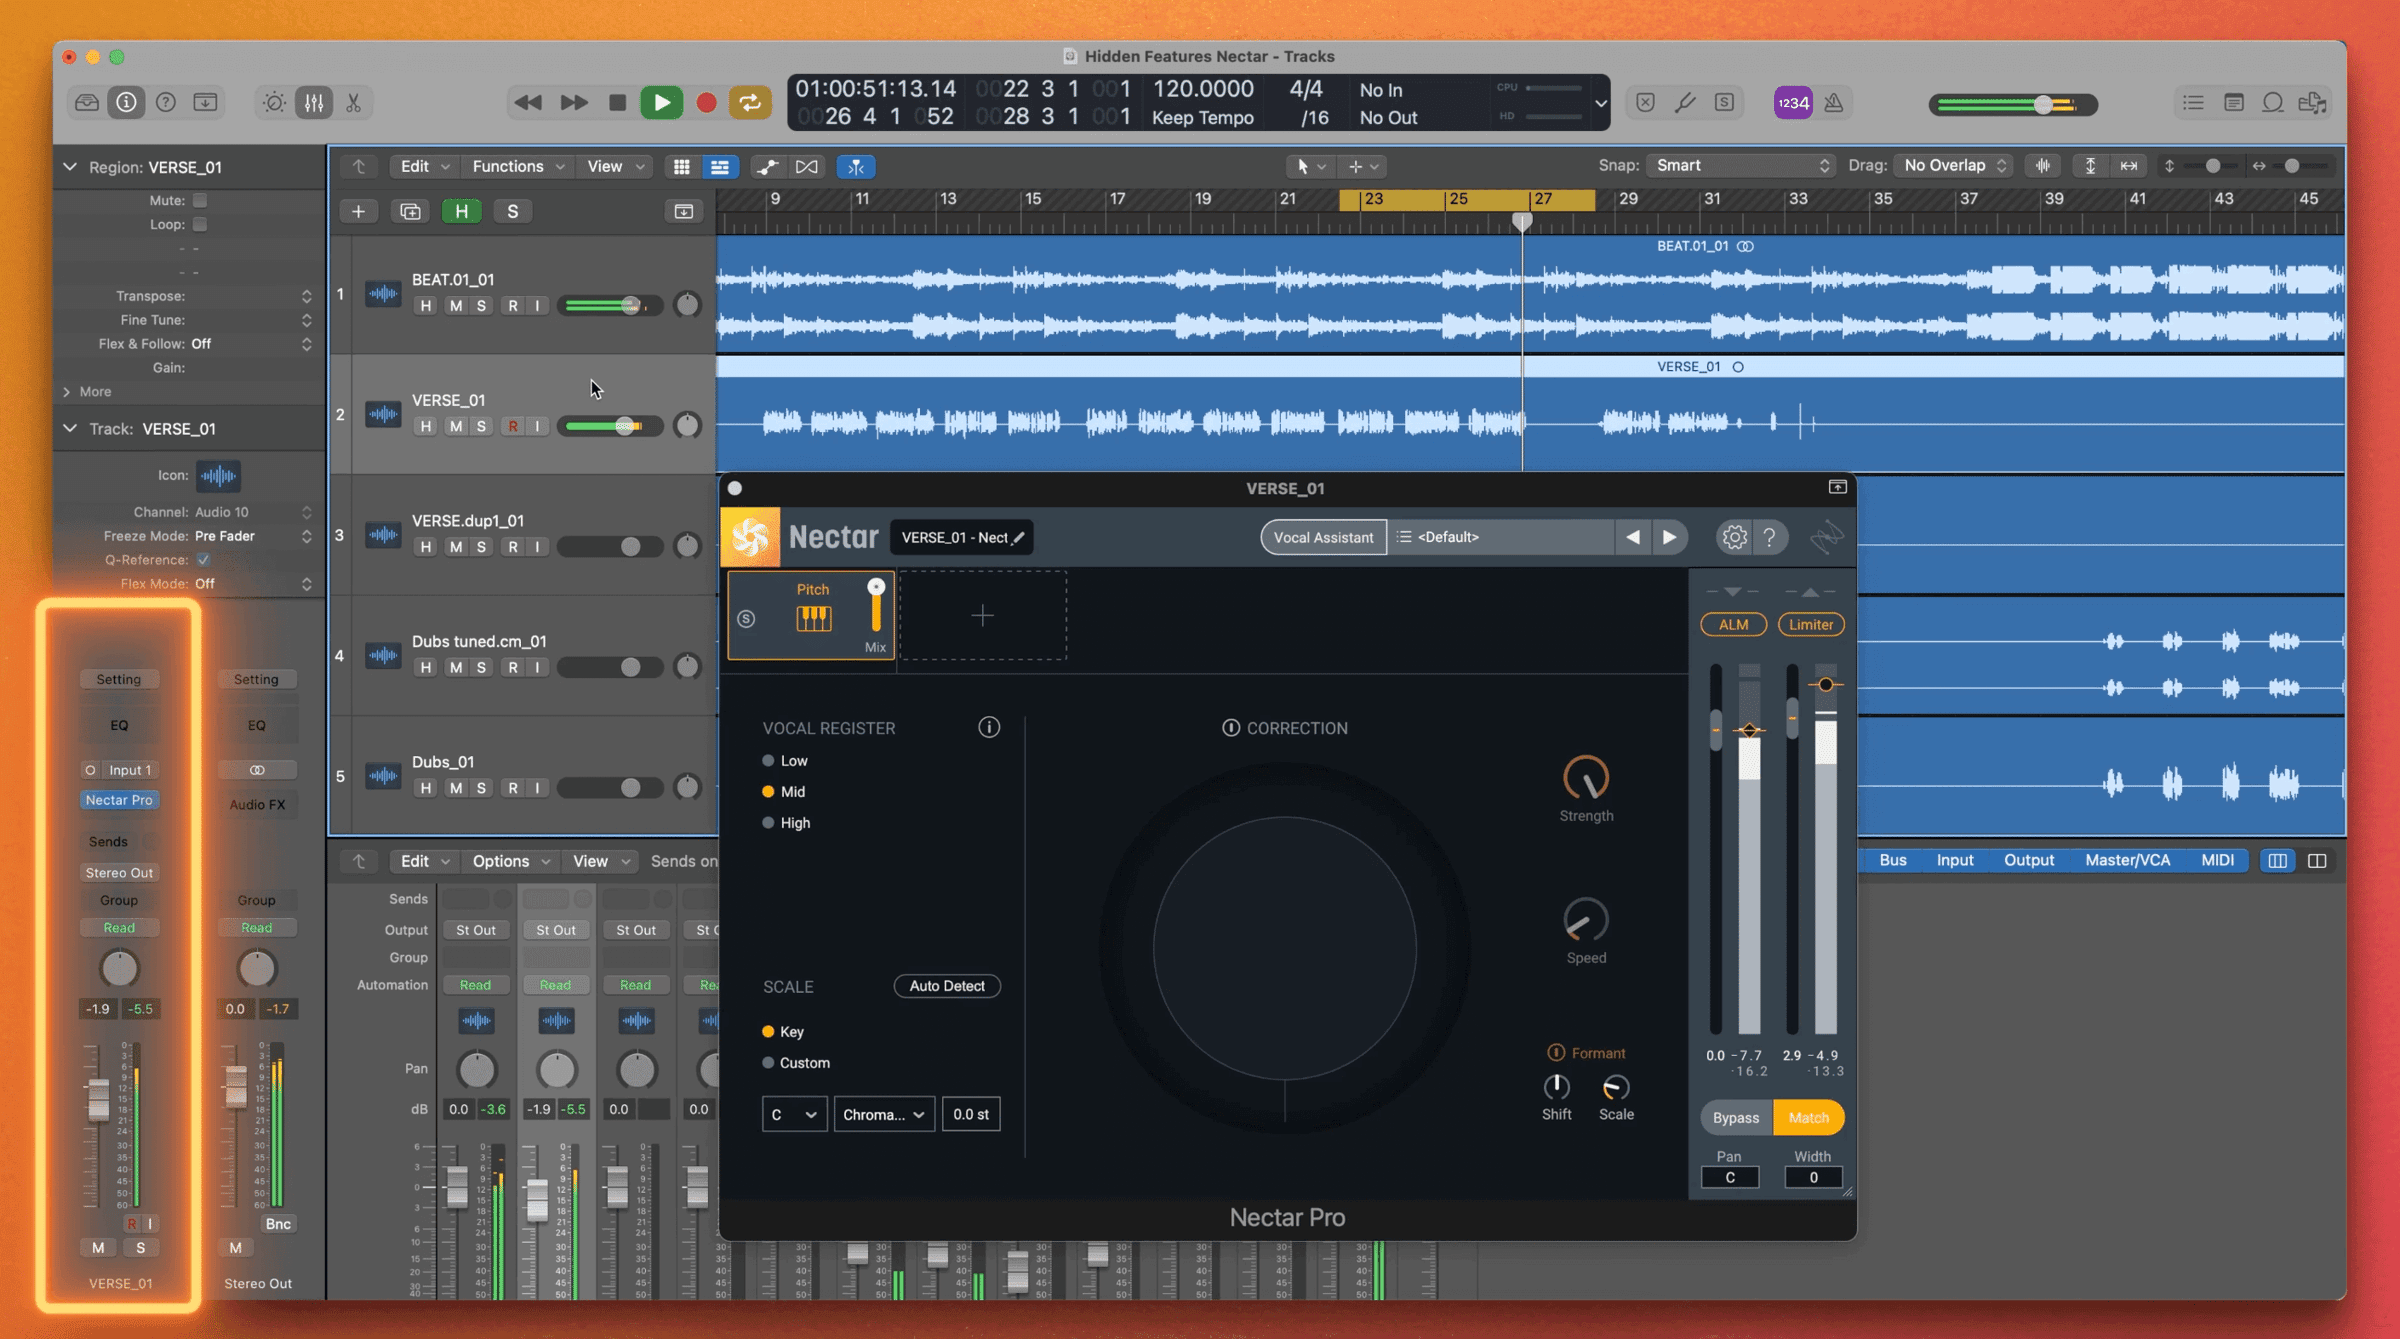This screenshot has height=1339, width=2400.
Task: Select Nectar next preset arrow
Action: click(x=1669, y=537)
